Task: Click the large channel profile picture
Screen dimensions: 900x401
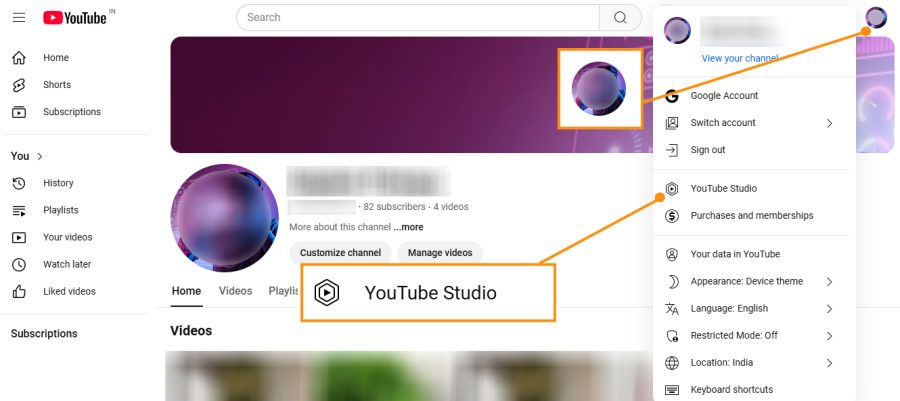Action: click(x=224, y=218)
